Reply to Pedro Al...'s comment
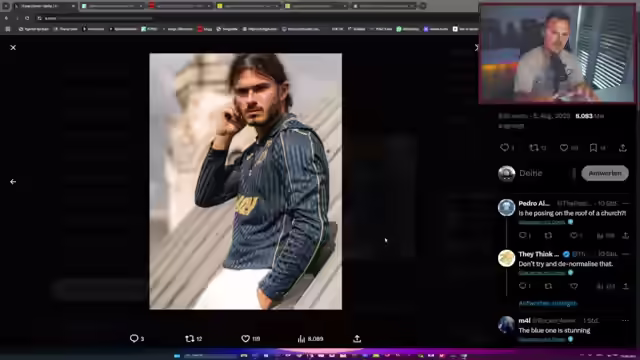This screenshot has width=640, height=360. click(522, 236)
